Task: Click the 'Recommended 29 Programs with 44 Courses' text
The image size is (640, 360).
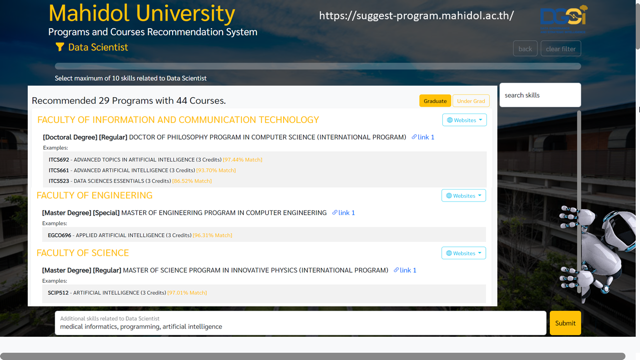Action: click(129, 101)
